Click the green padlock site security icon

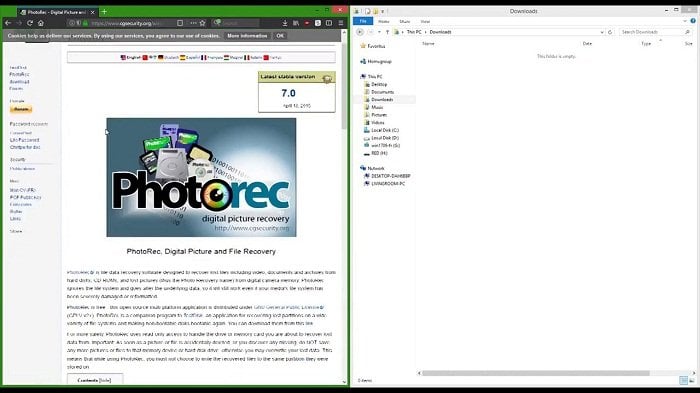(x=85, y=23)
